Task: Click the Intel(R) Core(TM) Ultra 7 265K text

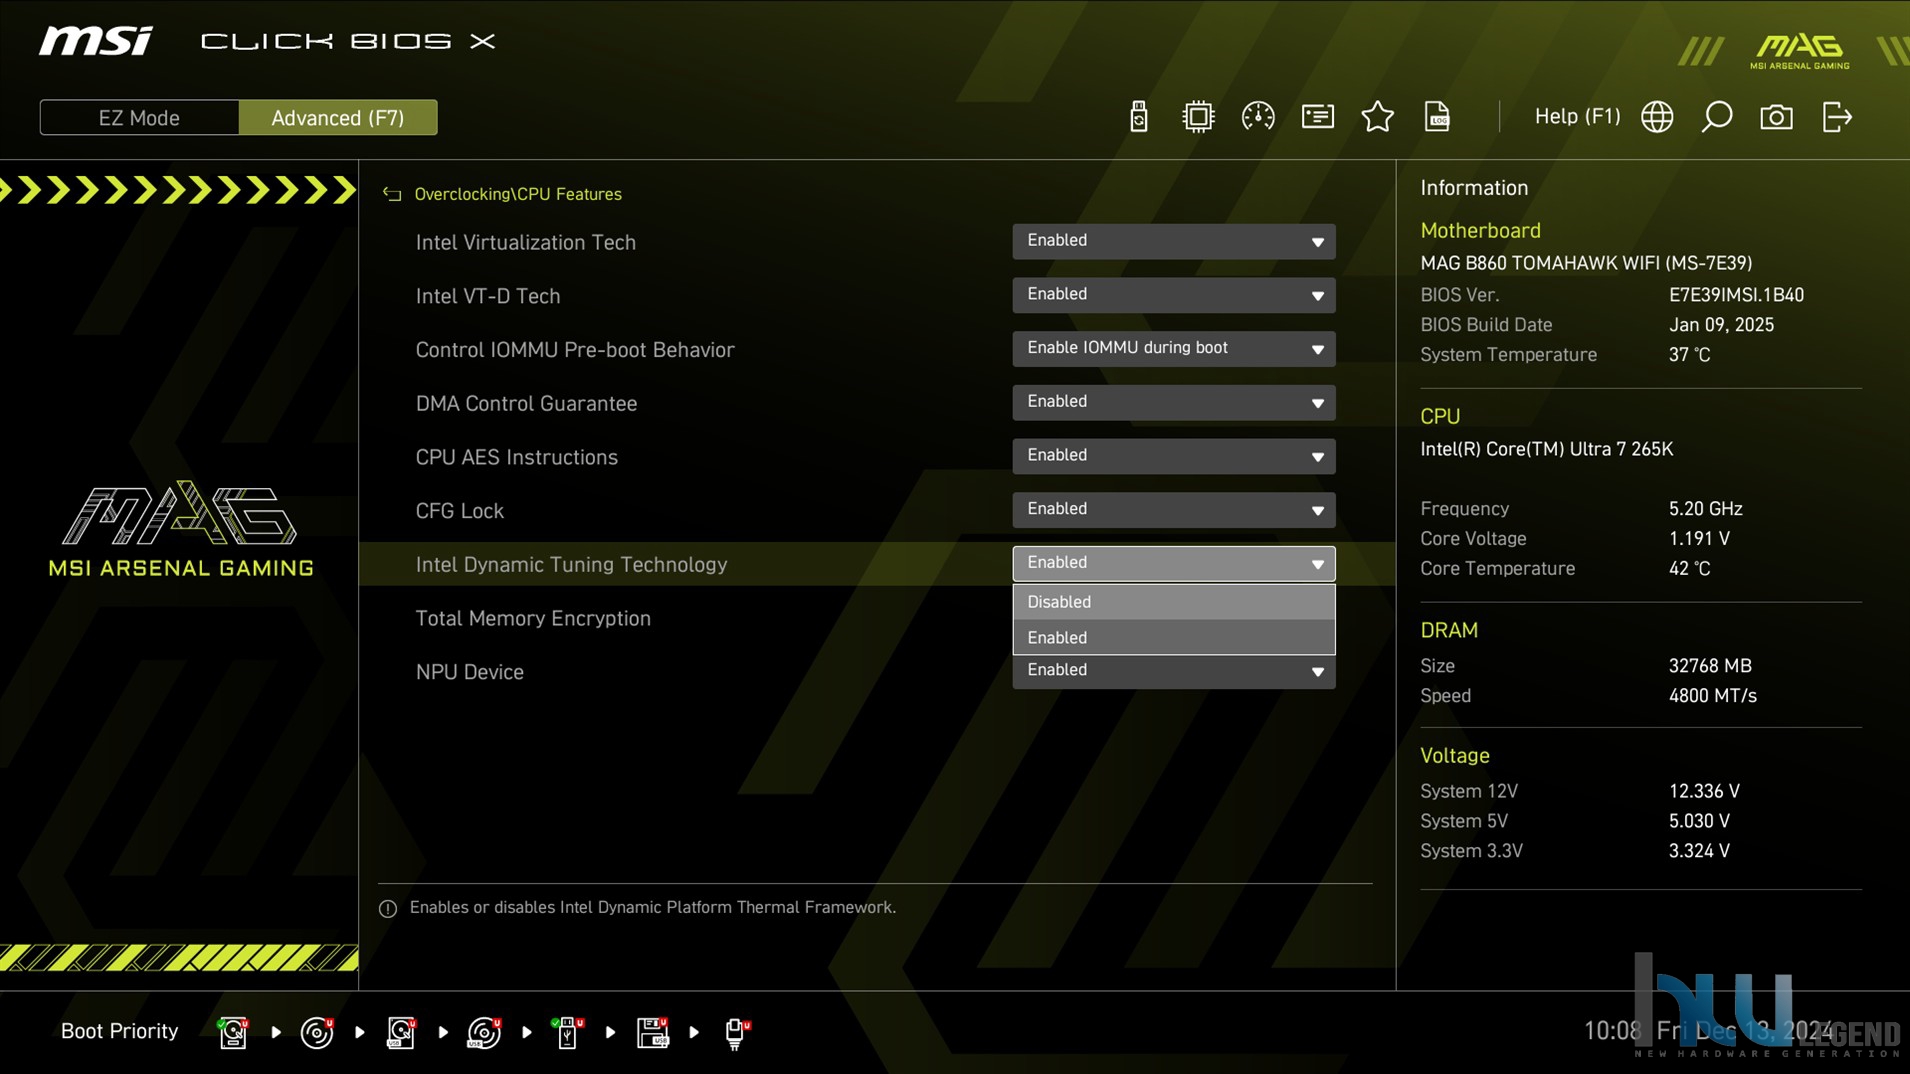Action: pyautogui.click(x=1546, y=449)
